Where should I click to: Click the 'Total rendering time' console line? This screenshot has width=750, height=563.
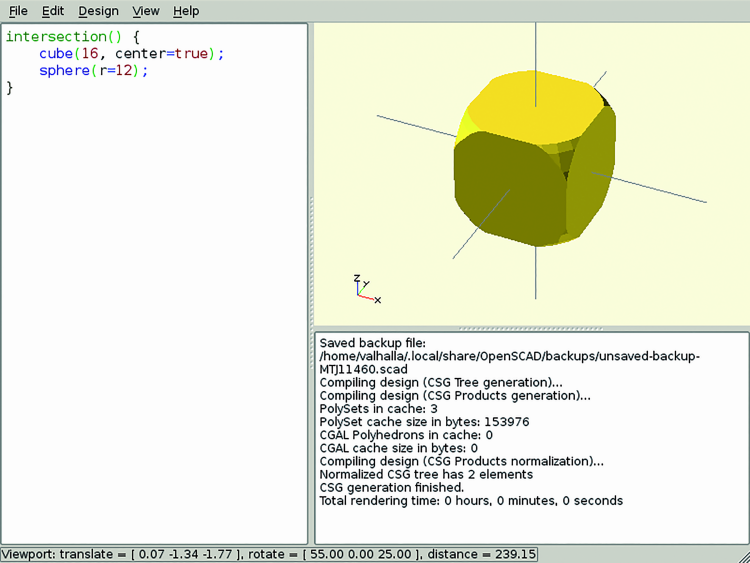470,500
